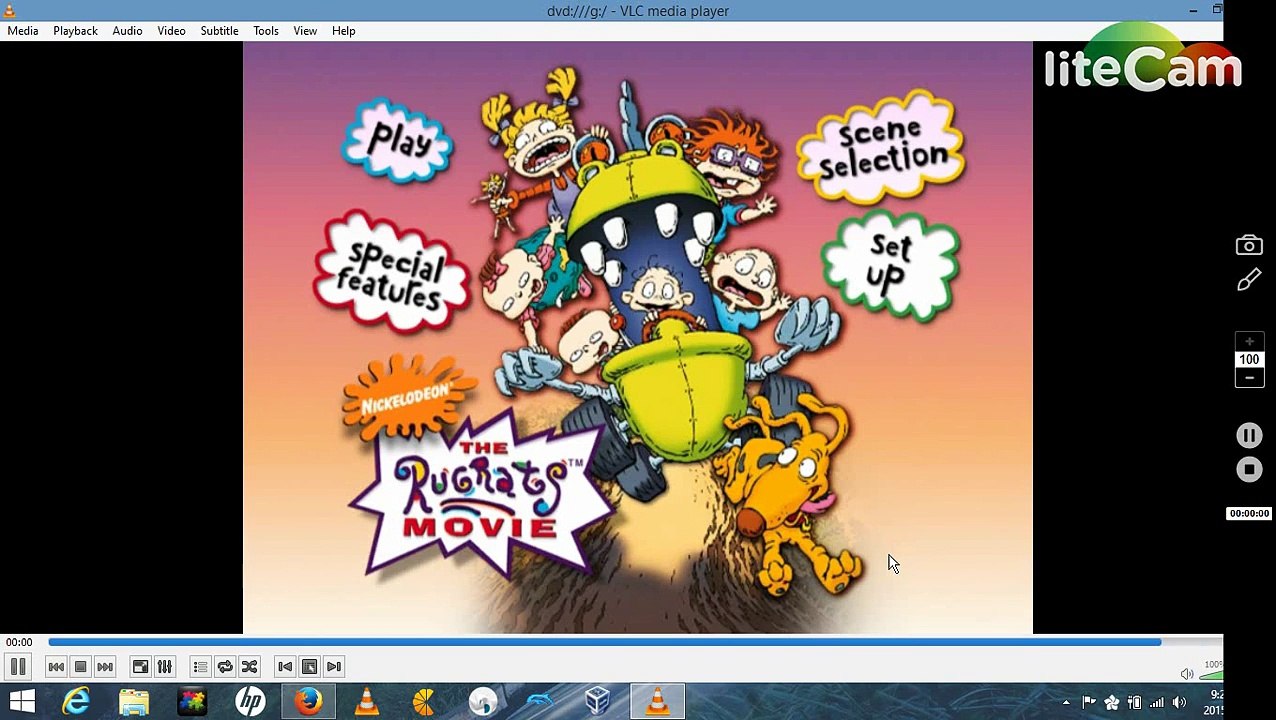Click the playback seek bar
1276x720 pixels.
point(604,642)
